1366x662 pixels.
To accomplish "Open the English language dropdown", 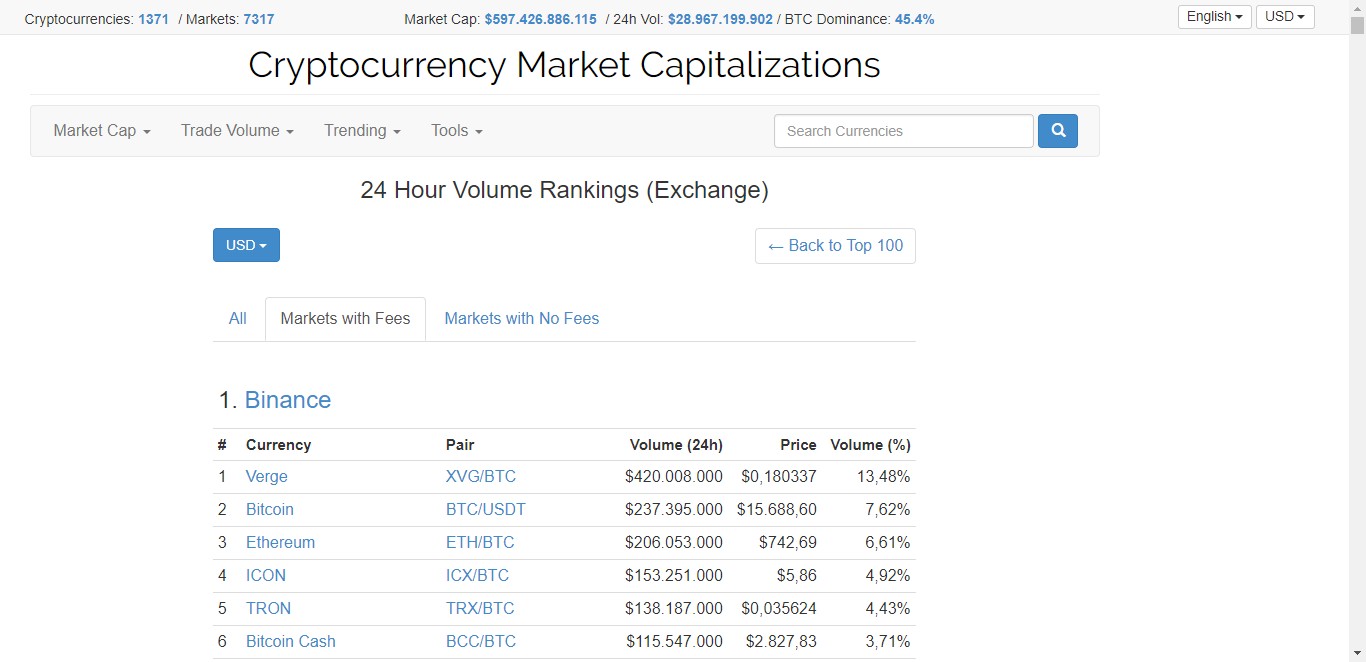I will pyautogui.click(x=1215, y=16).
